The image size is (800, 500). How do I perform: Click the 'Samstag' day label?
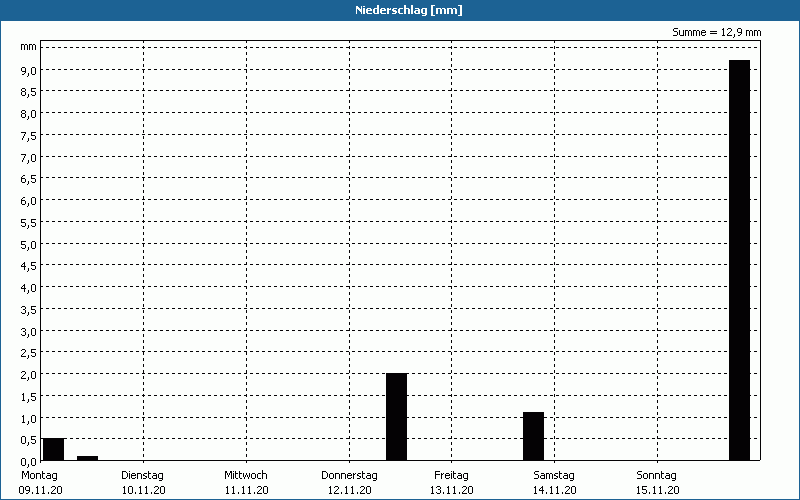(554, 475)
